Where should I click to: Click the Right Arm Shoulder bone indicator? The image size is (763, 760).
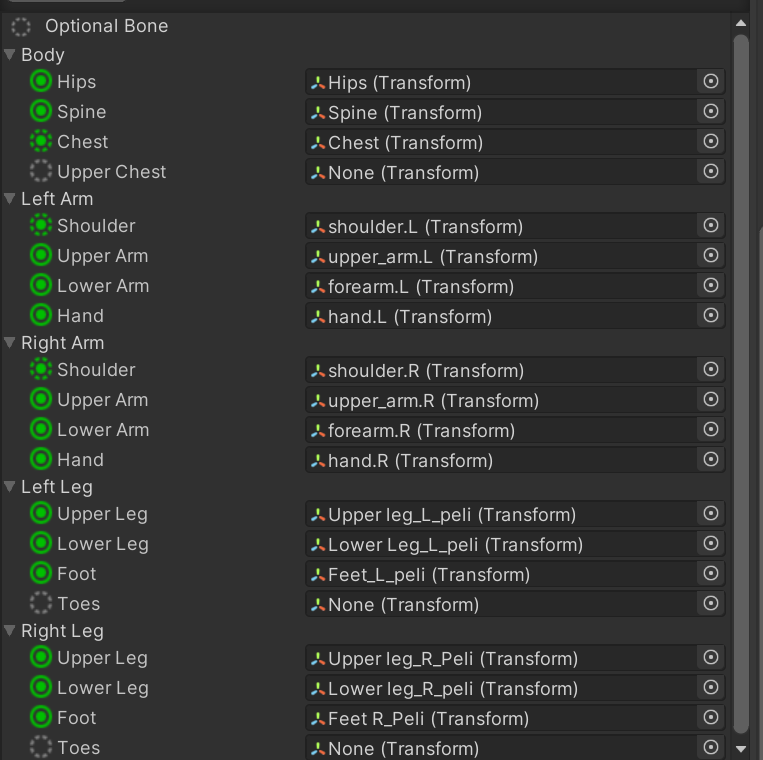[x=41, y=369]
